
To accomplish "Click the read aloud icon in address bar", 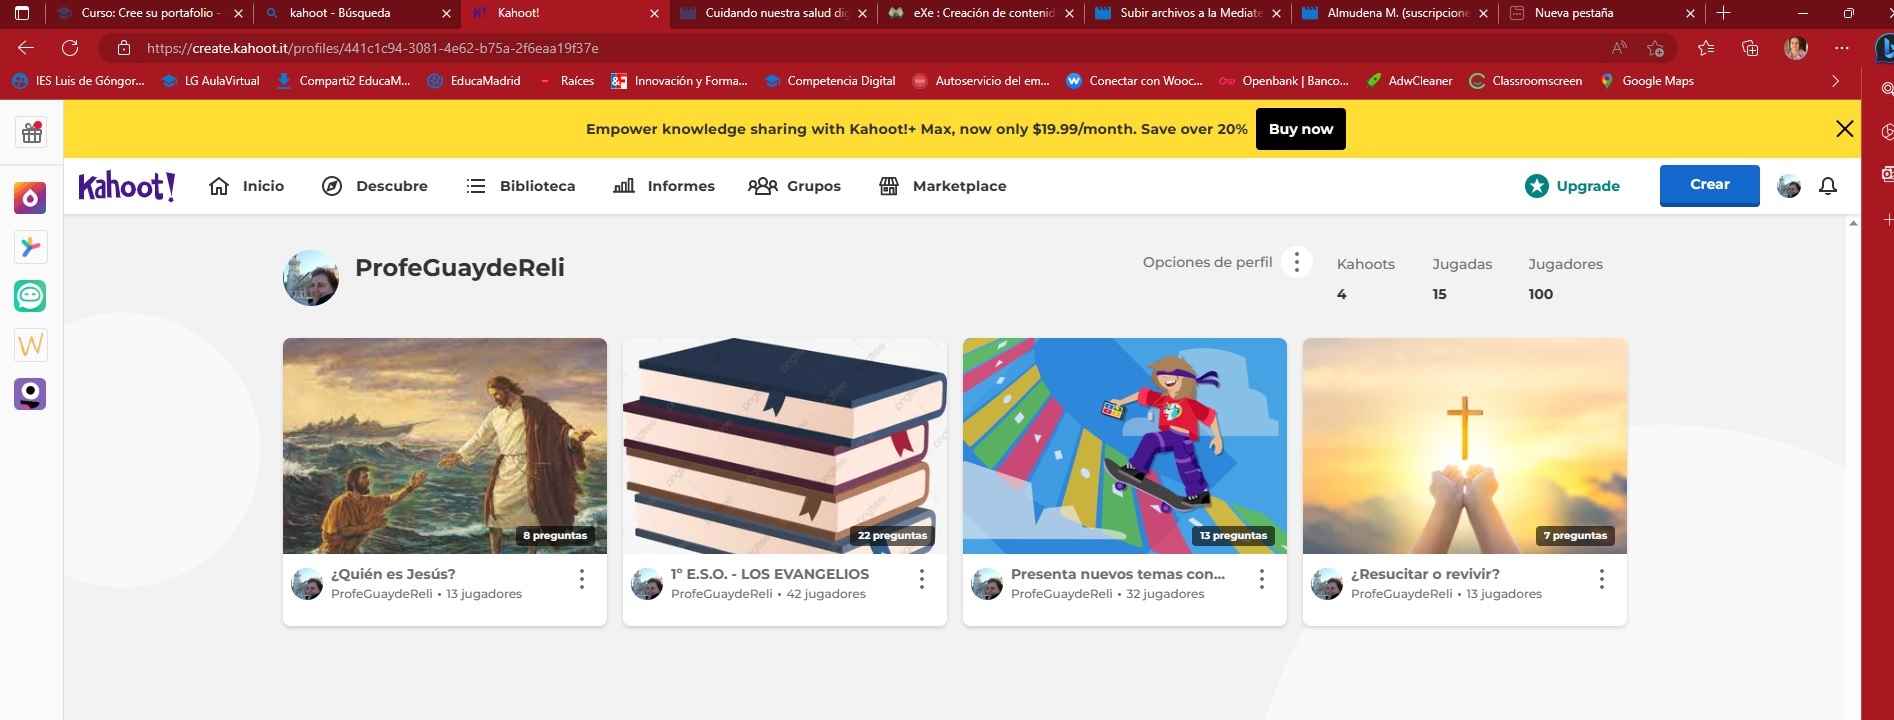I will (x=1619, y=48).
